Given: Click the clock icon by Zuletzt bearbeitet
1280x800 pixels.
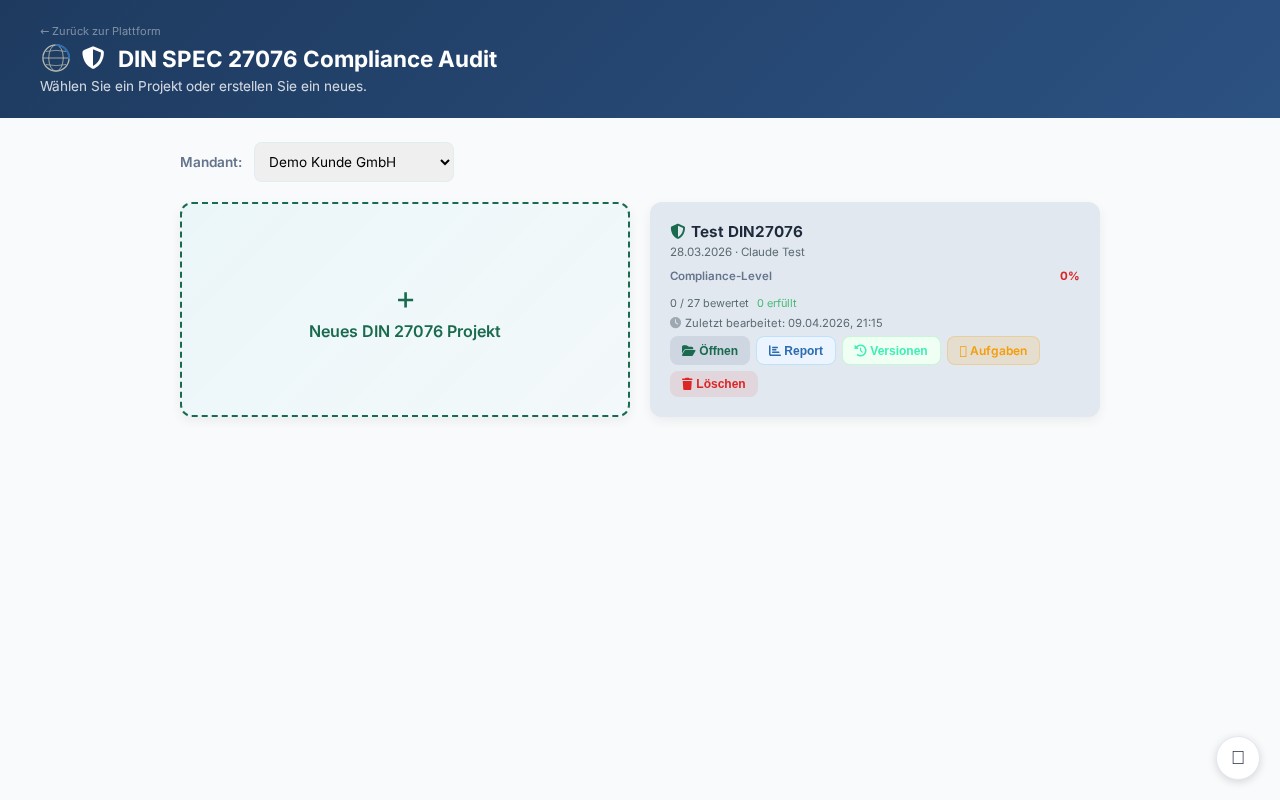Looking at the screenshot, I should coord(675,323).
